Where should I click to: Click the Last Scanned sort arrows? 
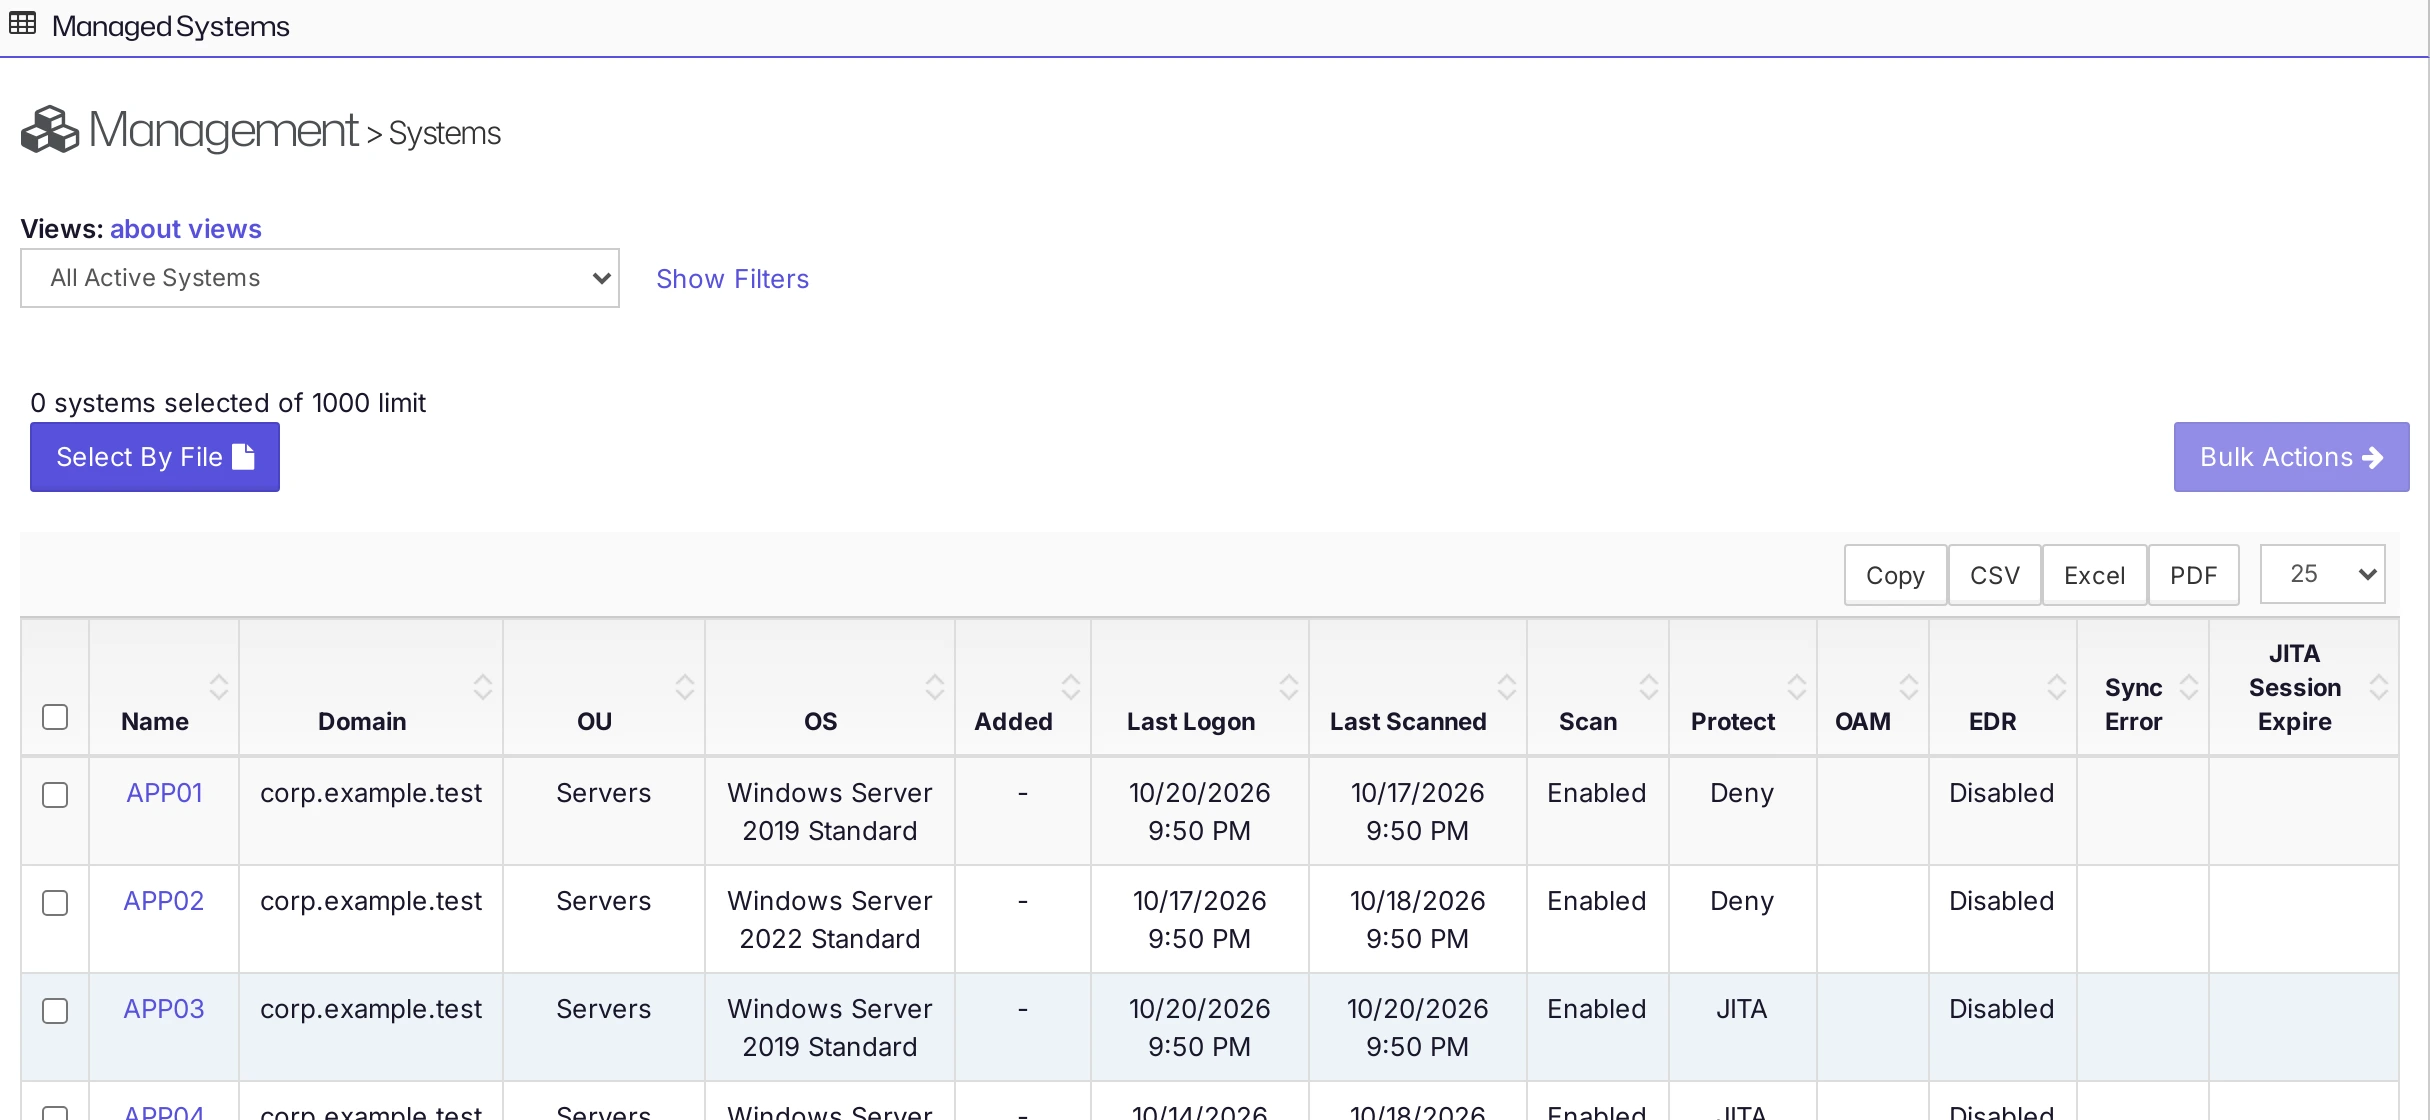tap(1507, 687)
